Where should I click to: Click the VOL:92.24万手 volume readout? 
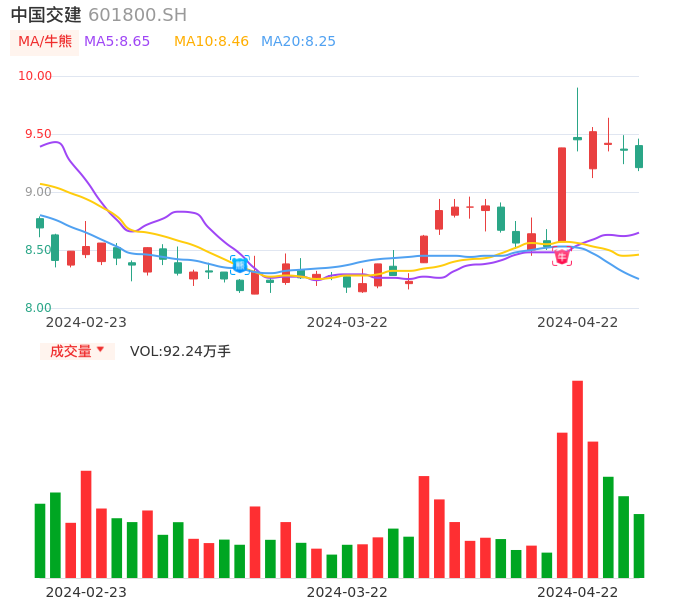180,351
